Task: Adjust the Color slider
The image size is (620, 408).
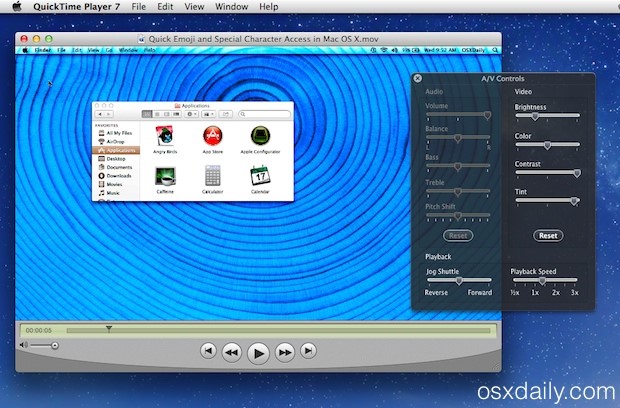Action: pyautogui.click(x=548, y=145)
